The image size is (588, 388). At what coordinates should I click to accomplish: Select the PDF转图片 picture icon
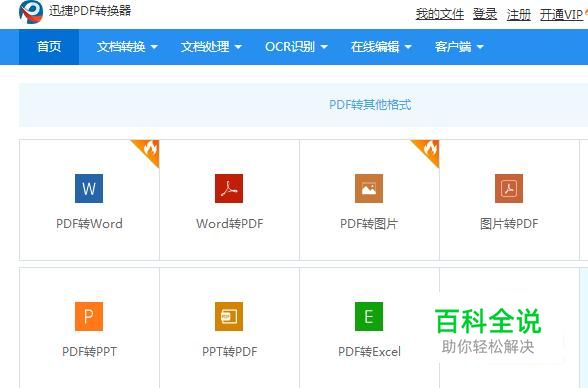tap(369, 189)
